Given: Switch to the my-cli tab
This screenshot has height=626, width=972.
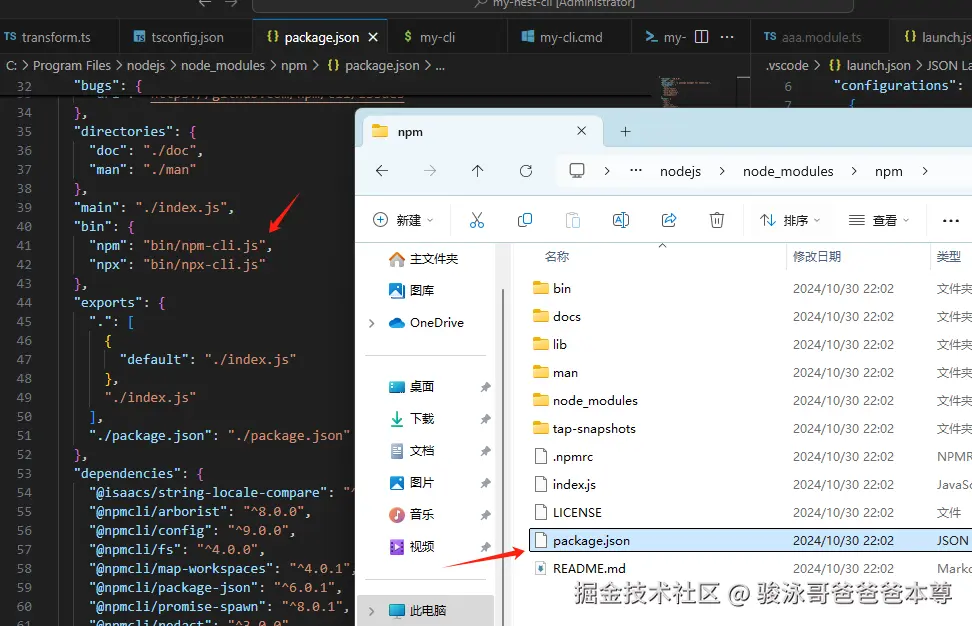Looking at the screenshot, I should [x=447, y=37].
